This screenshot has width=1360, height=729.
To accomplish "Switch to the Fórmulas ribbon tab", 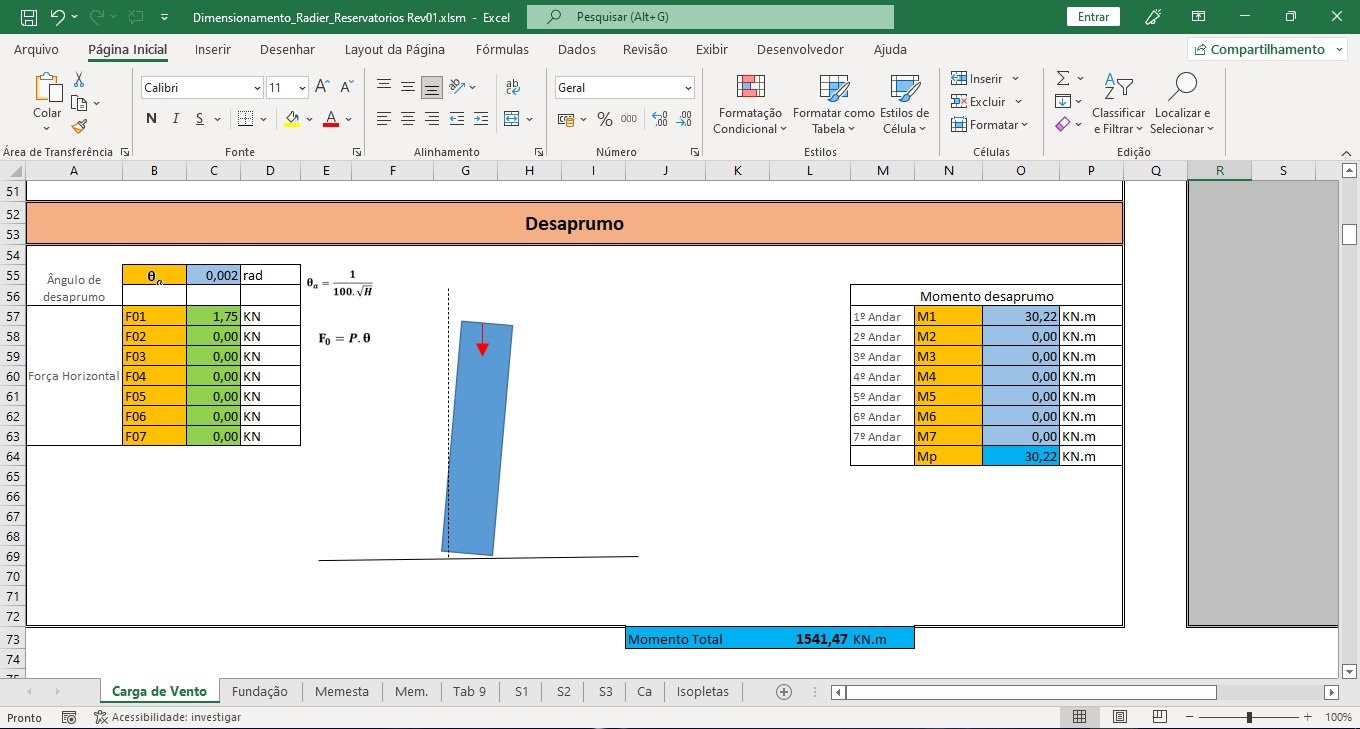I will point(502,49).
